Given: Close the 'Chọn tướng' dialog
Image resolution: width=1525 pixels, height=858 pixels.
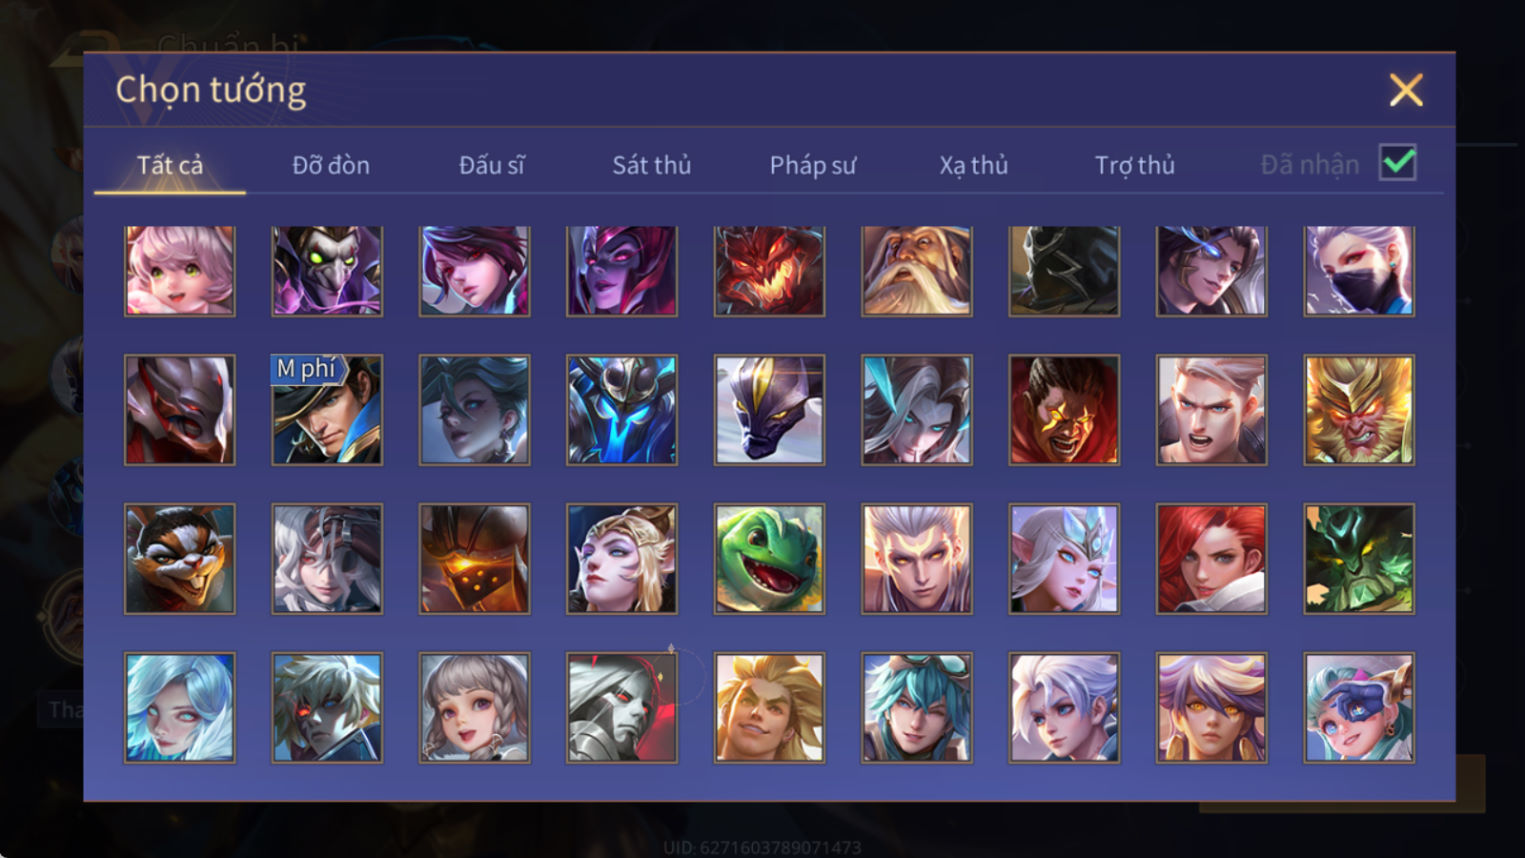Looking at the screenshot, I should pos(1406,90).
